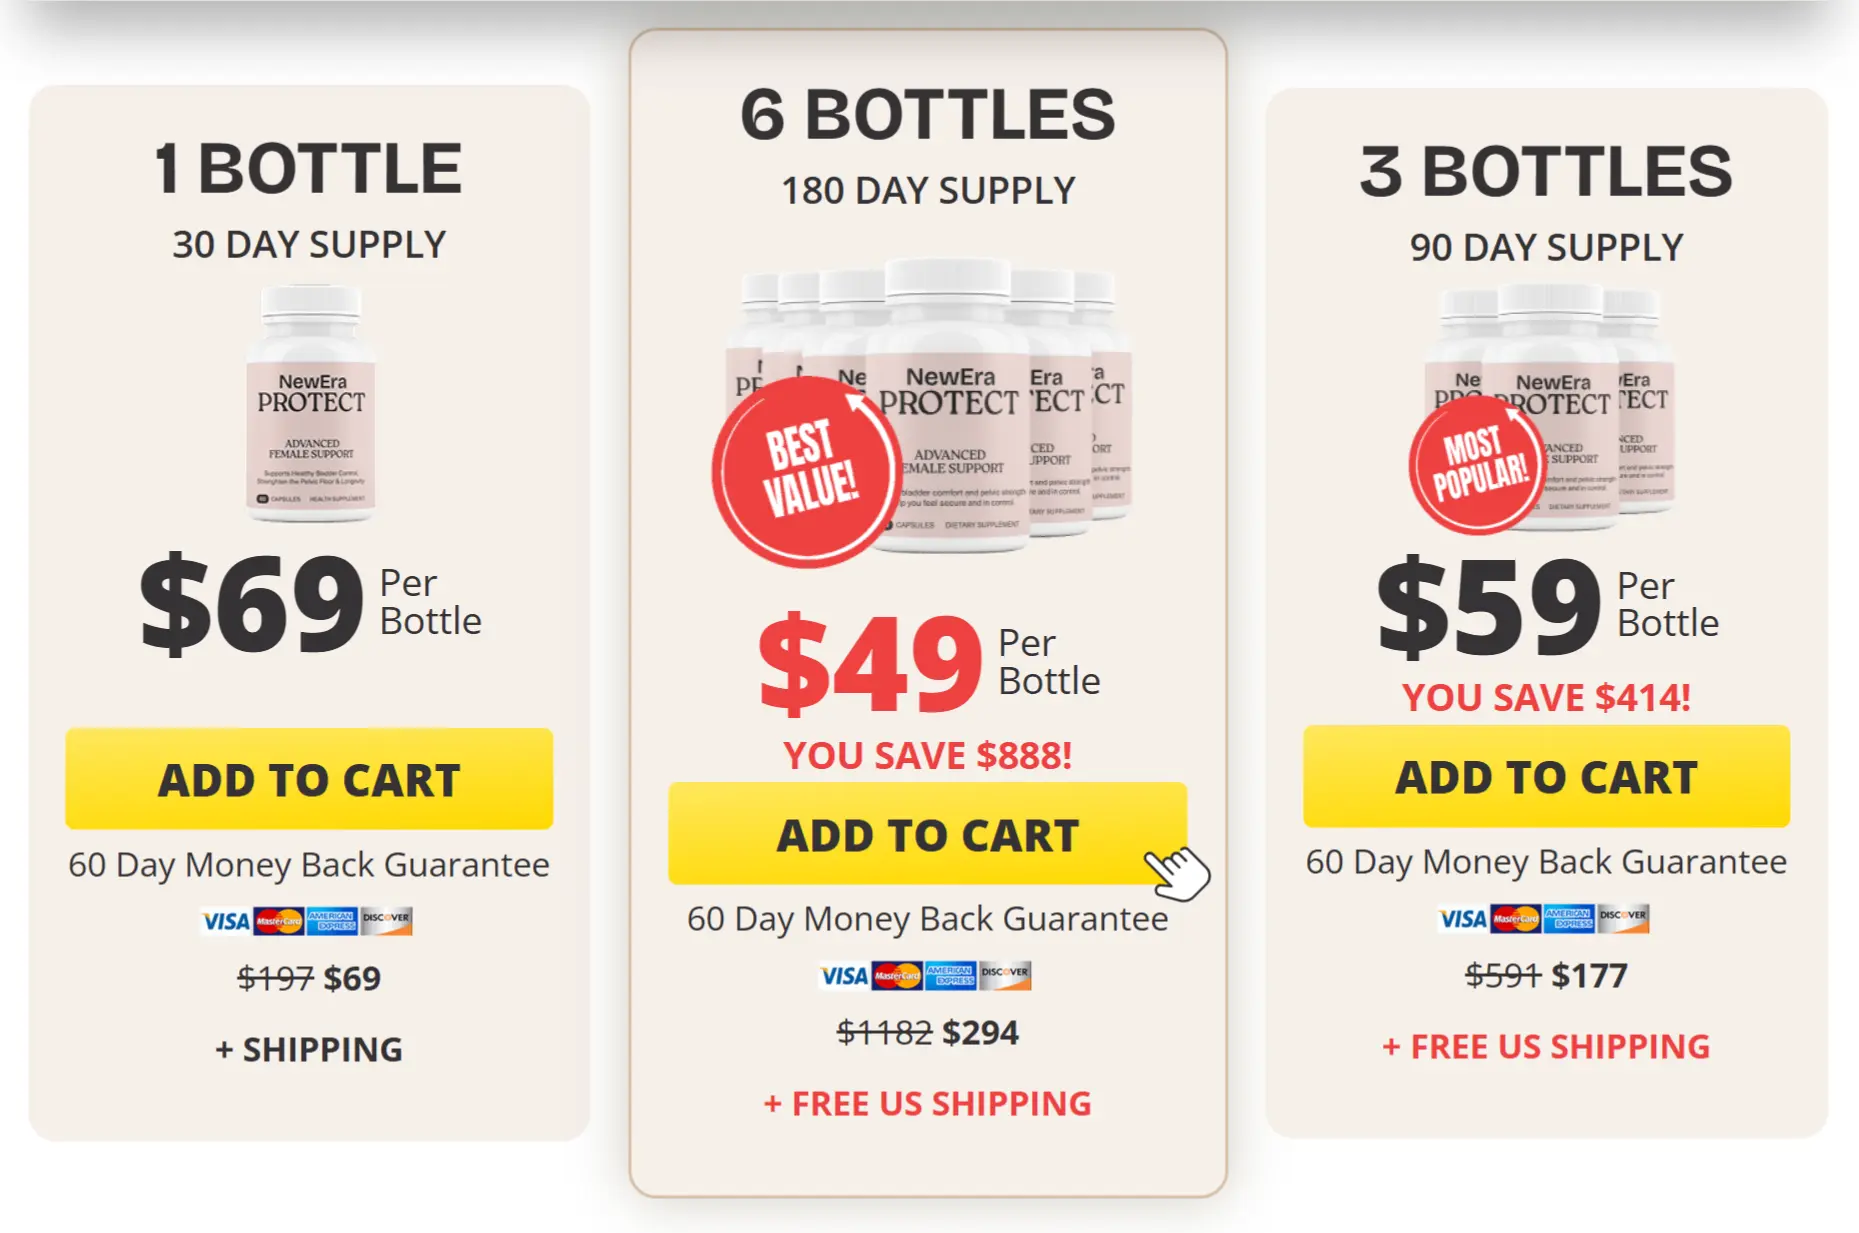Image resolution: width=1859 pixels, height=1233 pixels.
Task: Click the Visa icon in the 3 bottles column
Action: tap(1464, 919)
